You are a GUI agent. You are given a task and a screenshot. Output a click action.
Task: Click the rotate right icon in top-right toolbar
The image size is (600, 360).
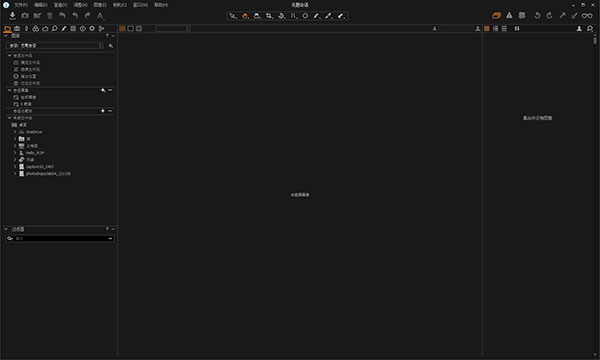549,16
